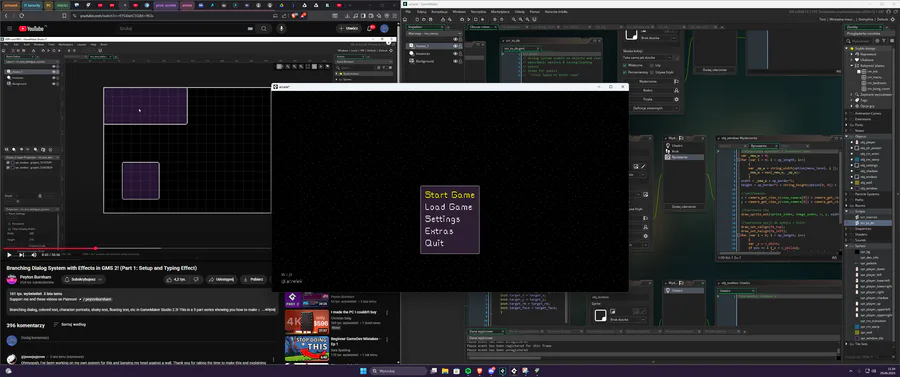
Task: Expand the Animation Curves folder
Action: click(x=847, y=113)
